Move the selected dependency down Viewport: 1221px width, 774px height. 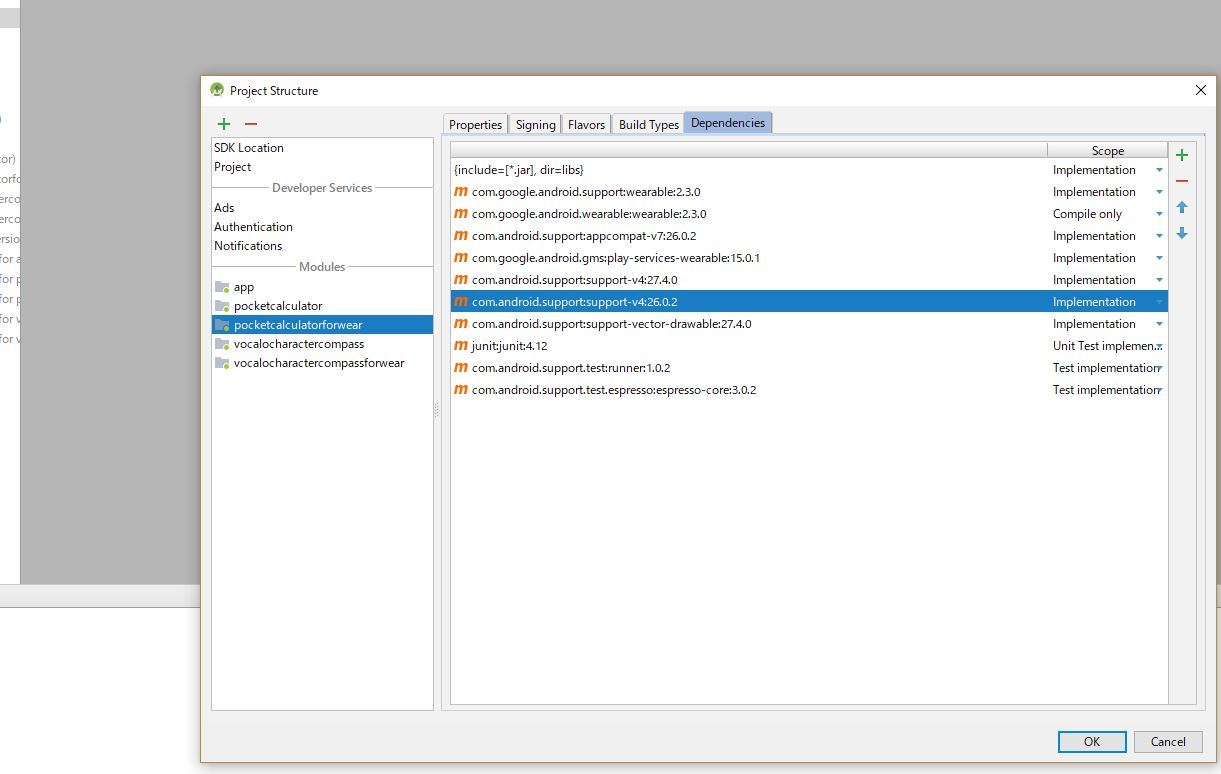1182,234
